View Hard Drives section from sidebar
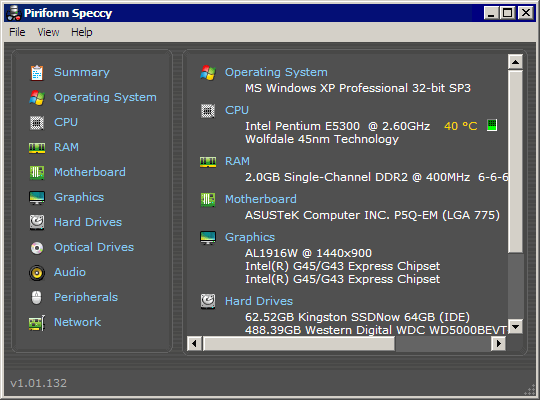Viewport: 540px width, 400px height. pos(88,222)
